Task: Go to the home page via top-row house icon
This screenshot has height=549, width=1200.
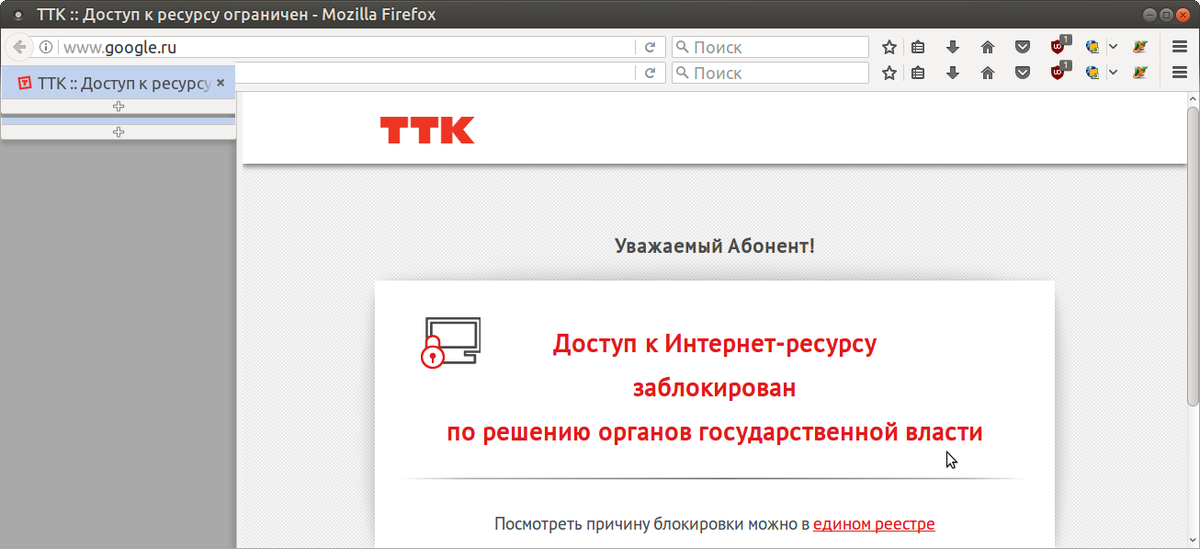Action: click(988, 47)
